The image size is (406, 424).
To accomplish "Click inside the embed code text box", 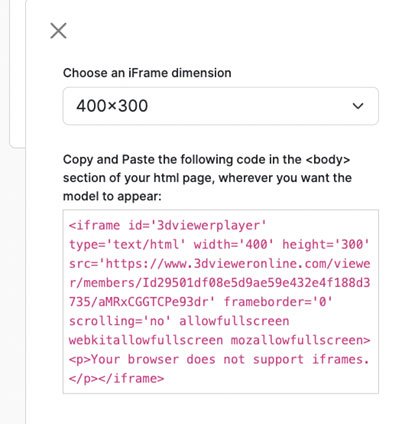I will tap(221, 302).
